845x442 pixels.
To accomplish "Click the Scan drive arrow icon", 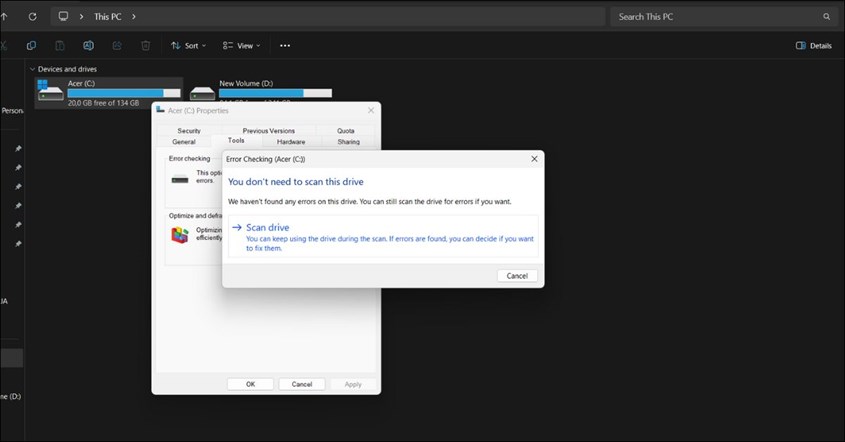I will coord(237,227).
